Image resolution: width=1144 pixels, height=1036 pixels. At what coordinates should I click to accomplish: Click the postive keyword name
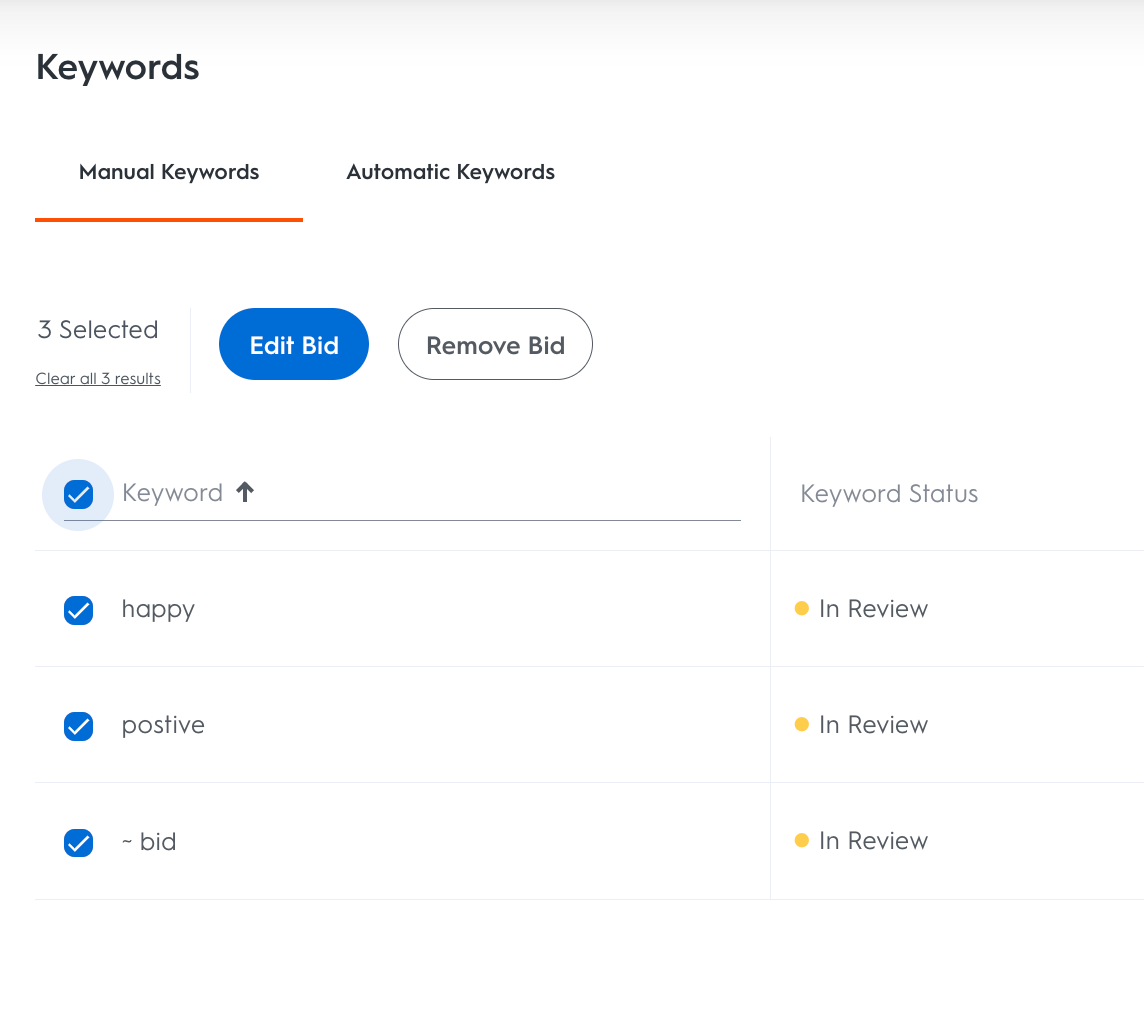pyautogui.click(x=163, y=725)
